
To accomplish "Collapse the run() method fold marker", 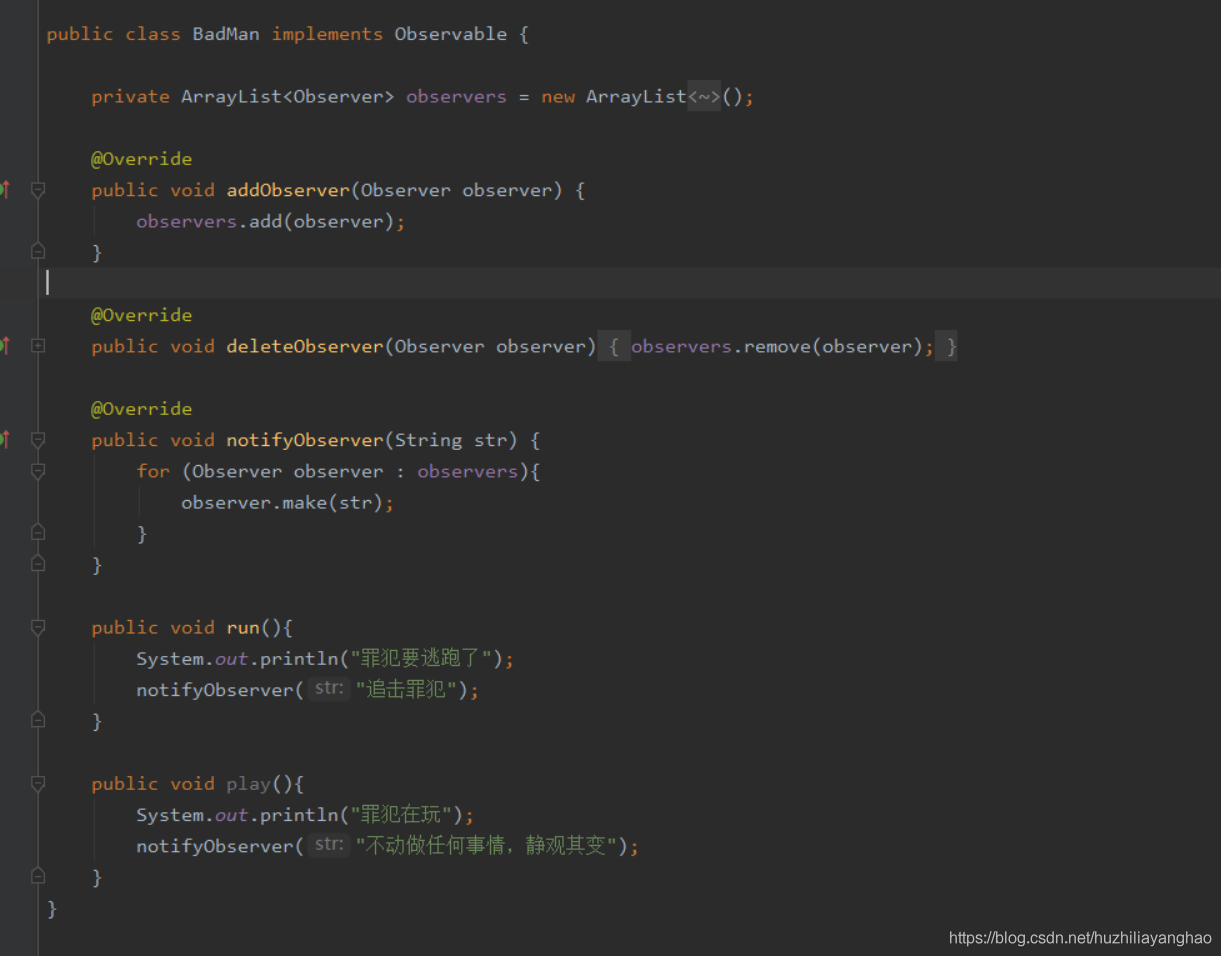I will click(38, 627).
